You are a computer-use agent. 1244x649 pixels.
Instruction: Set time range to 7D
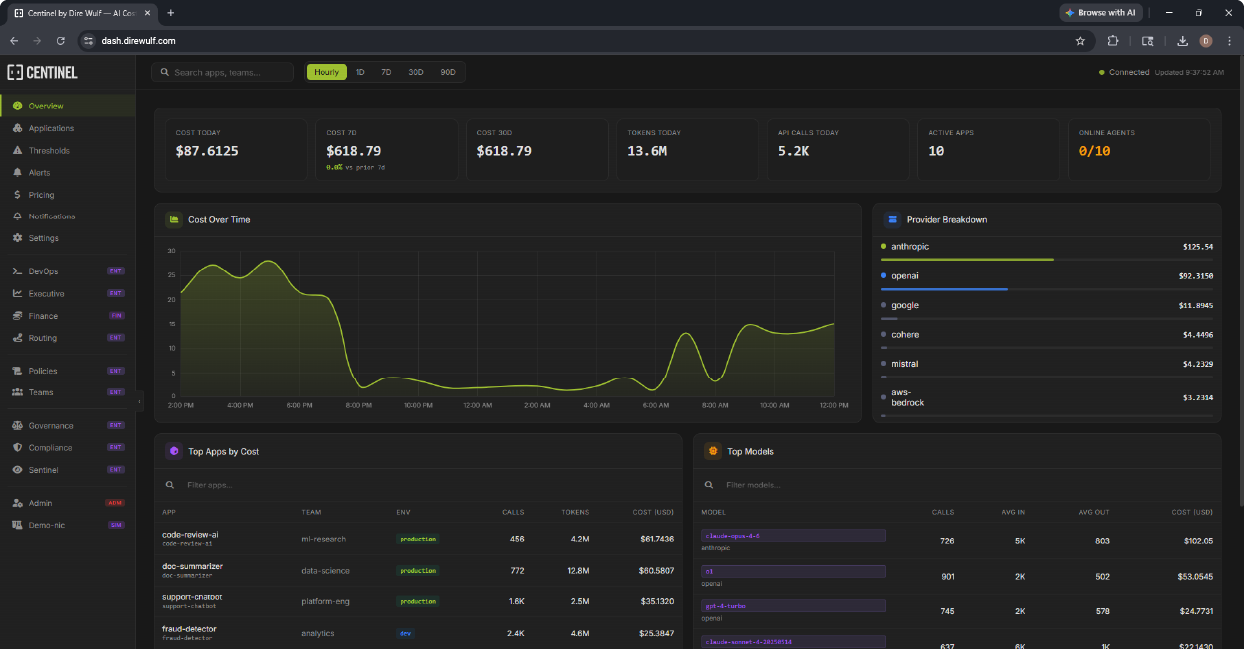(386, 72)
